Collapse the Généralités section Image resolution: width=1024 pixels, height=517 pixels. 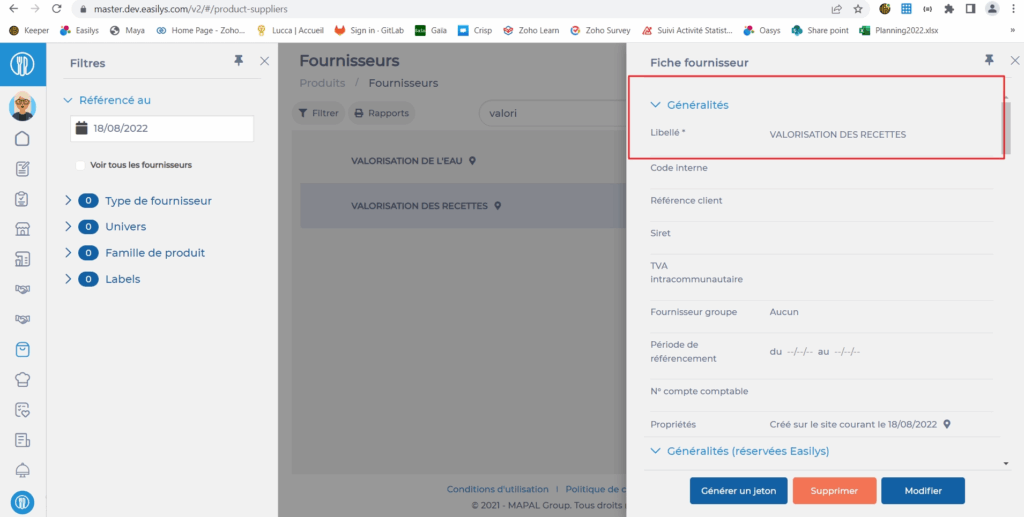tap(656, 104)
